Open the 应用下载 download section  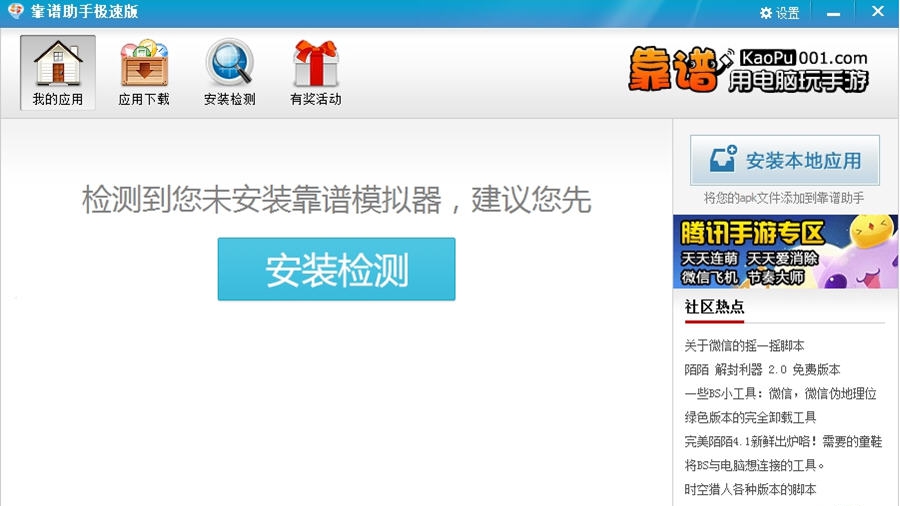[x=143, y=72]
